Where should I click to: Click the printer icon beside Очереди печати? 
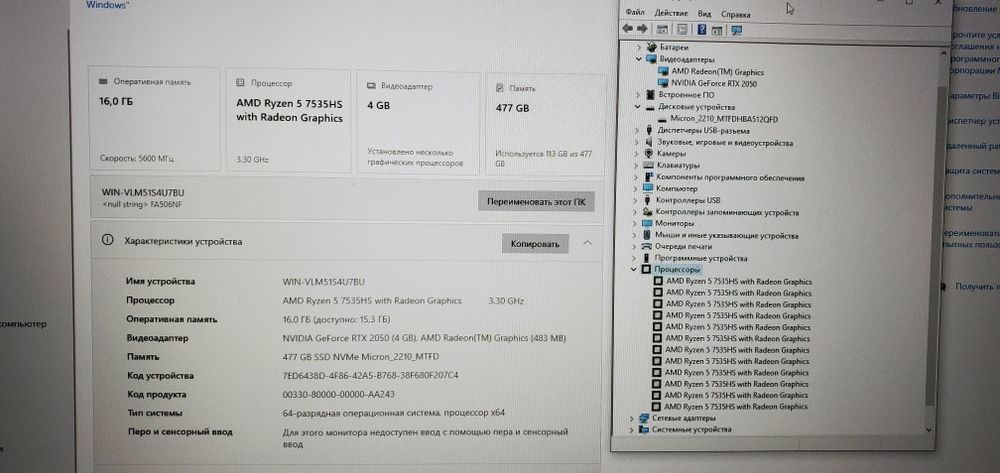click(647, 247)
